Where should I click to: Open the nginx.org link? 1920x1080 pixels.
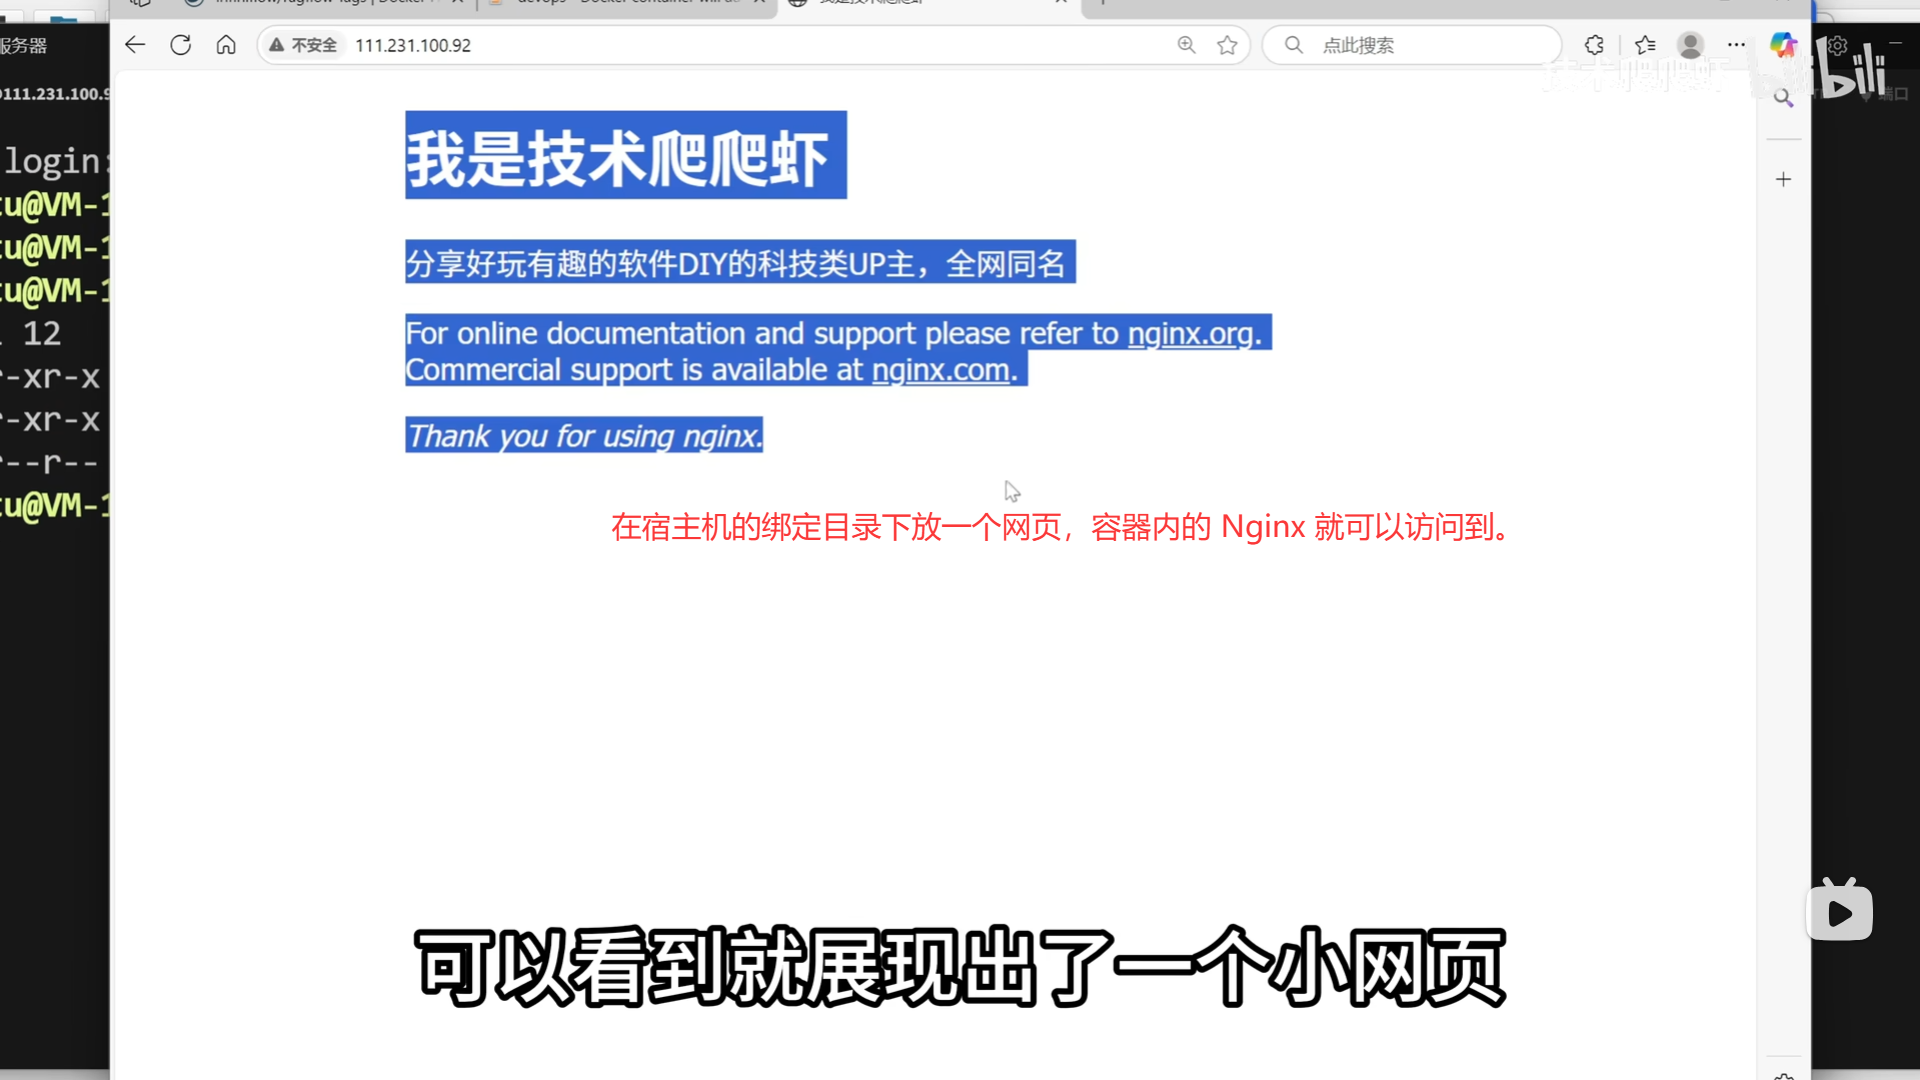[x=1190, y=334]
